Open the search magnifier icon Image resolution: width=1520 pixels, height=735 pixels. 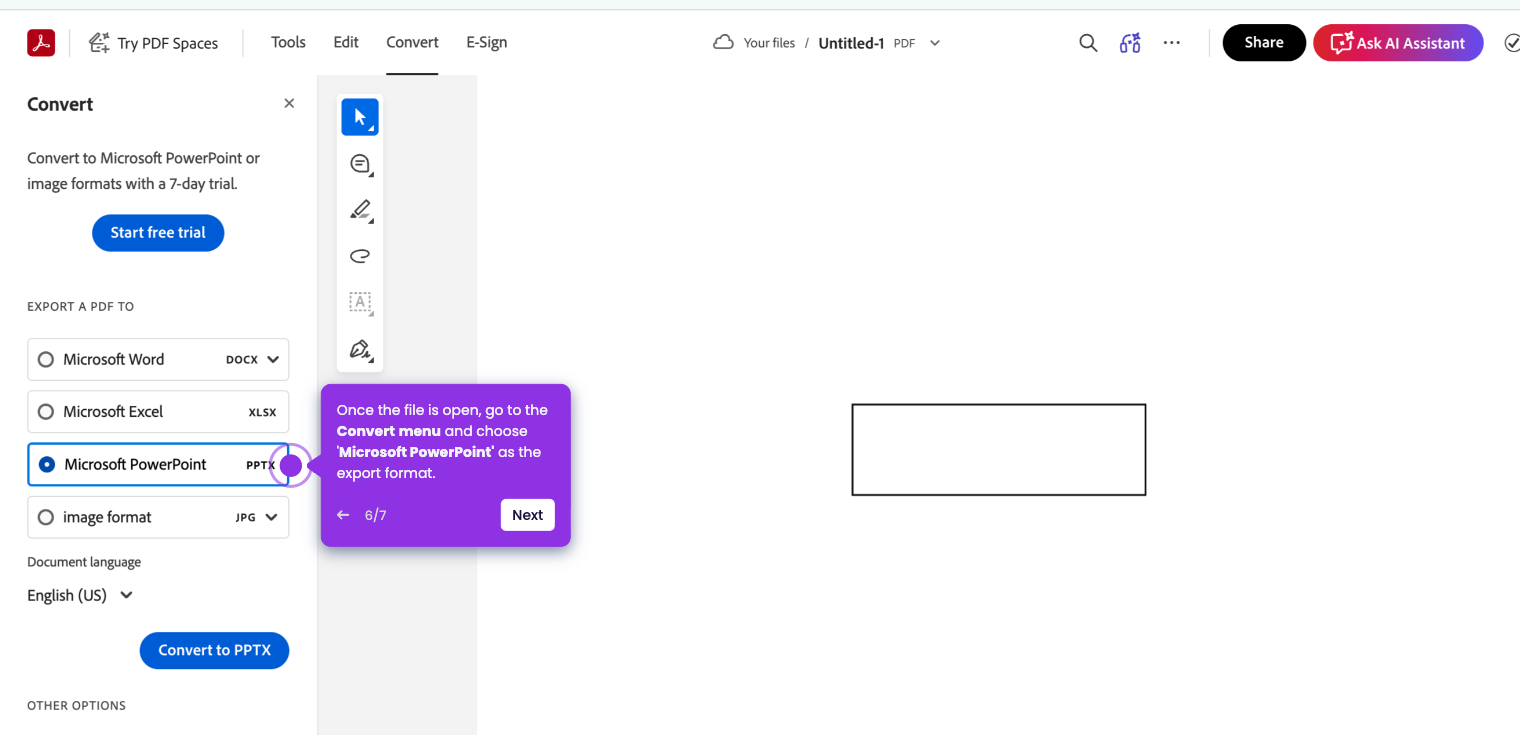point(1088,43)
